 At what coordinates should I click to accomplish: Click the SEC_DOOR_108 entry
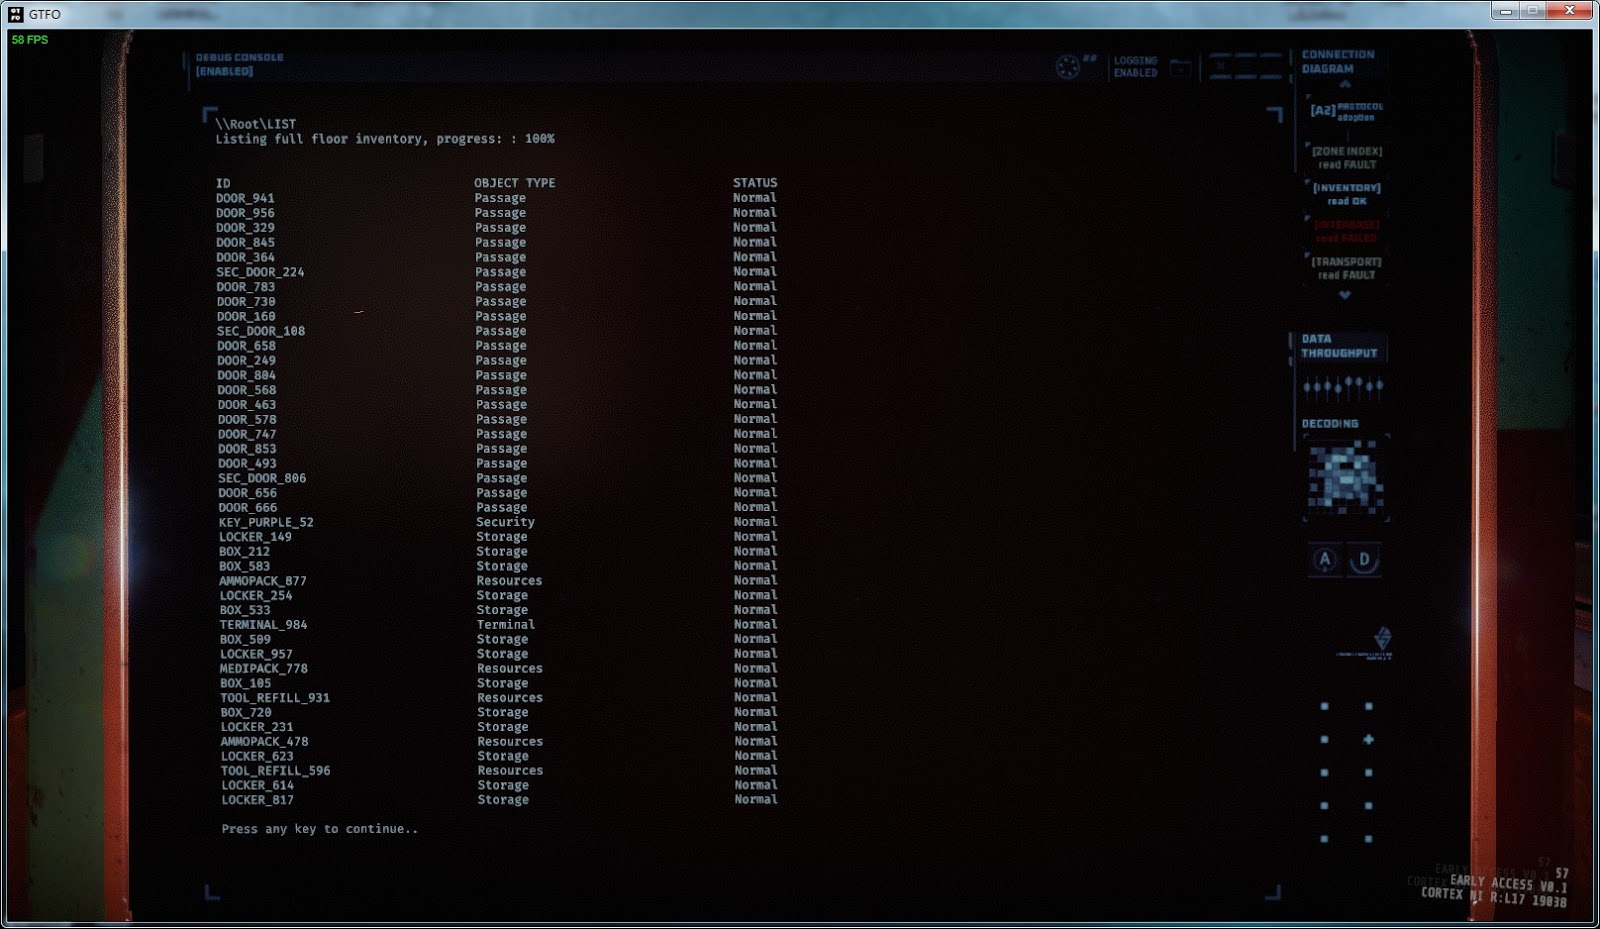(261, 331)
